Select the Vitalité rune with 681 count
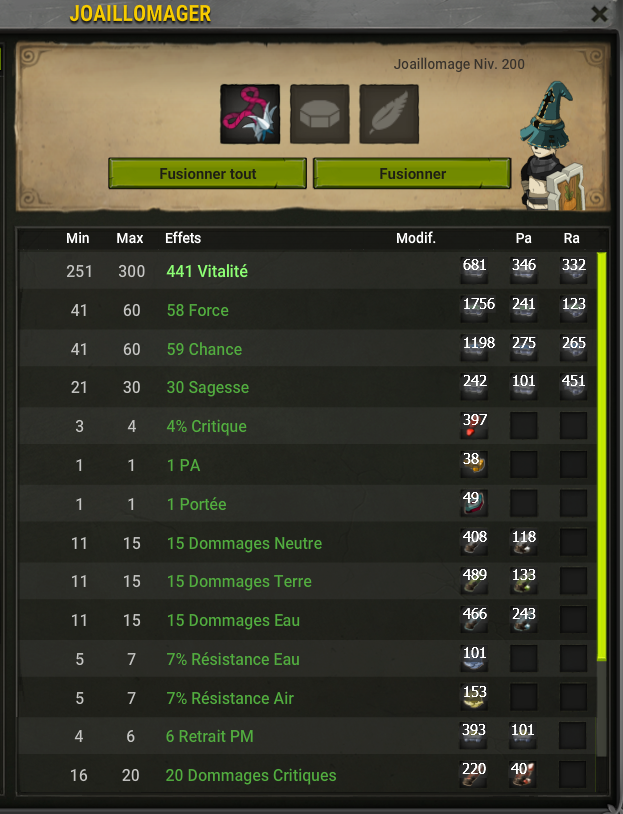 coord(474,270)
